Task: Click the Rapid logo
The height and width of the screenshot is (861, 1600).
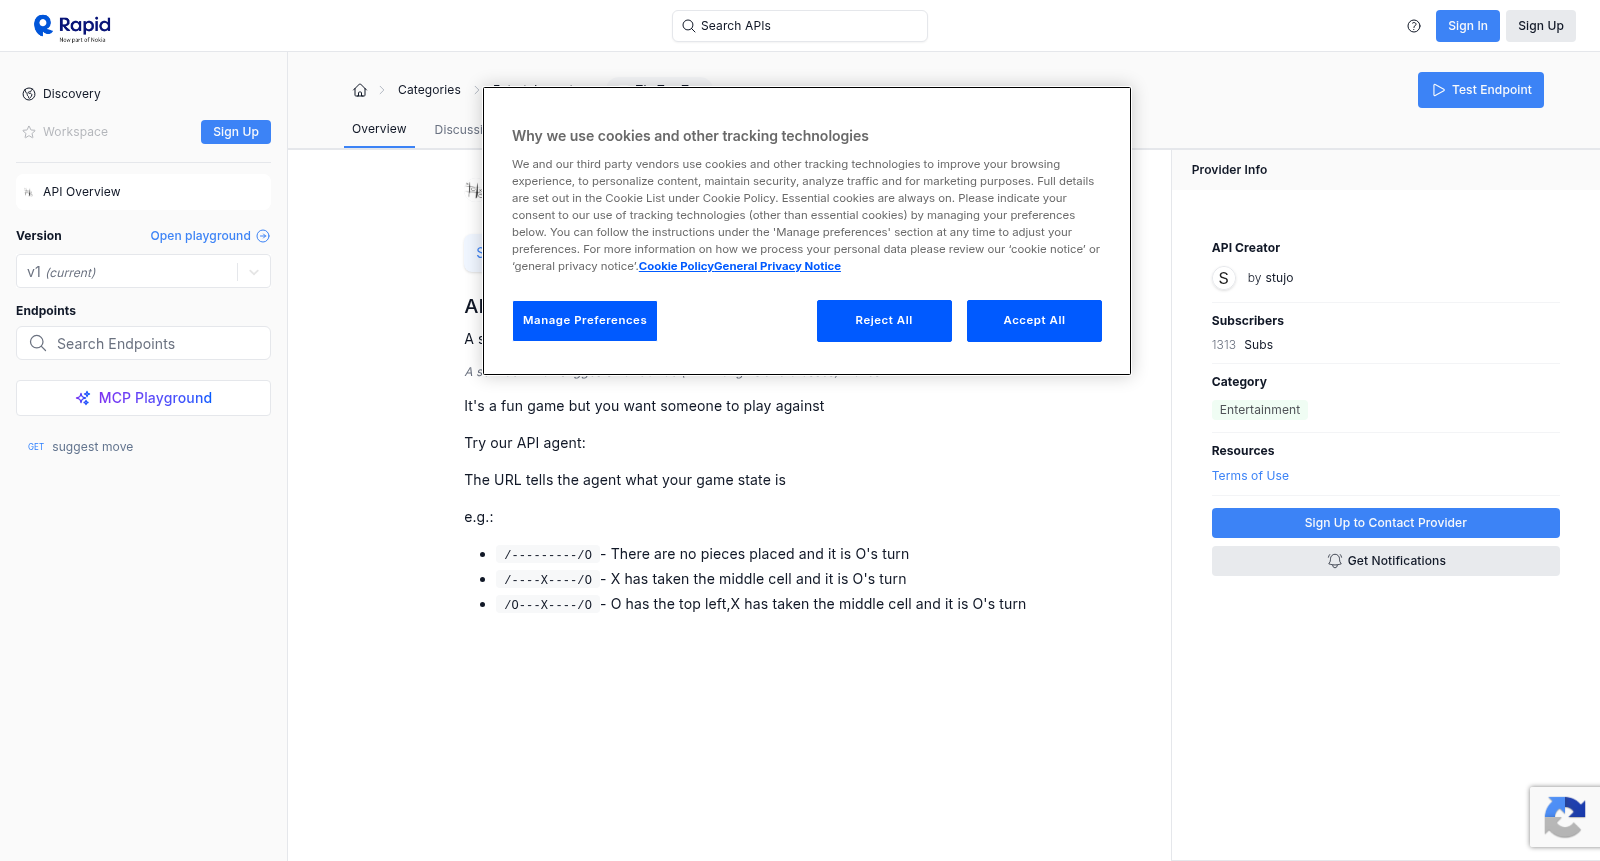Action: [x=72, y=27]
